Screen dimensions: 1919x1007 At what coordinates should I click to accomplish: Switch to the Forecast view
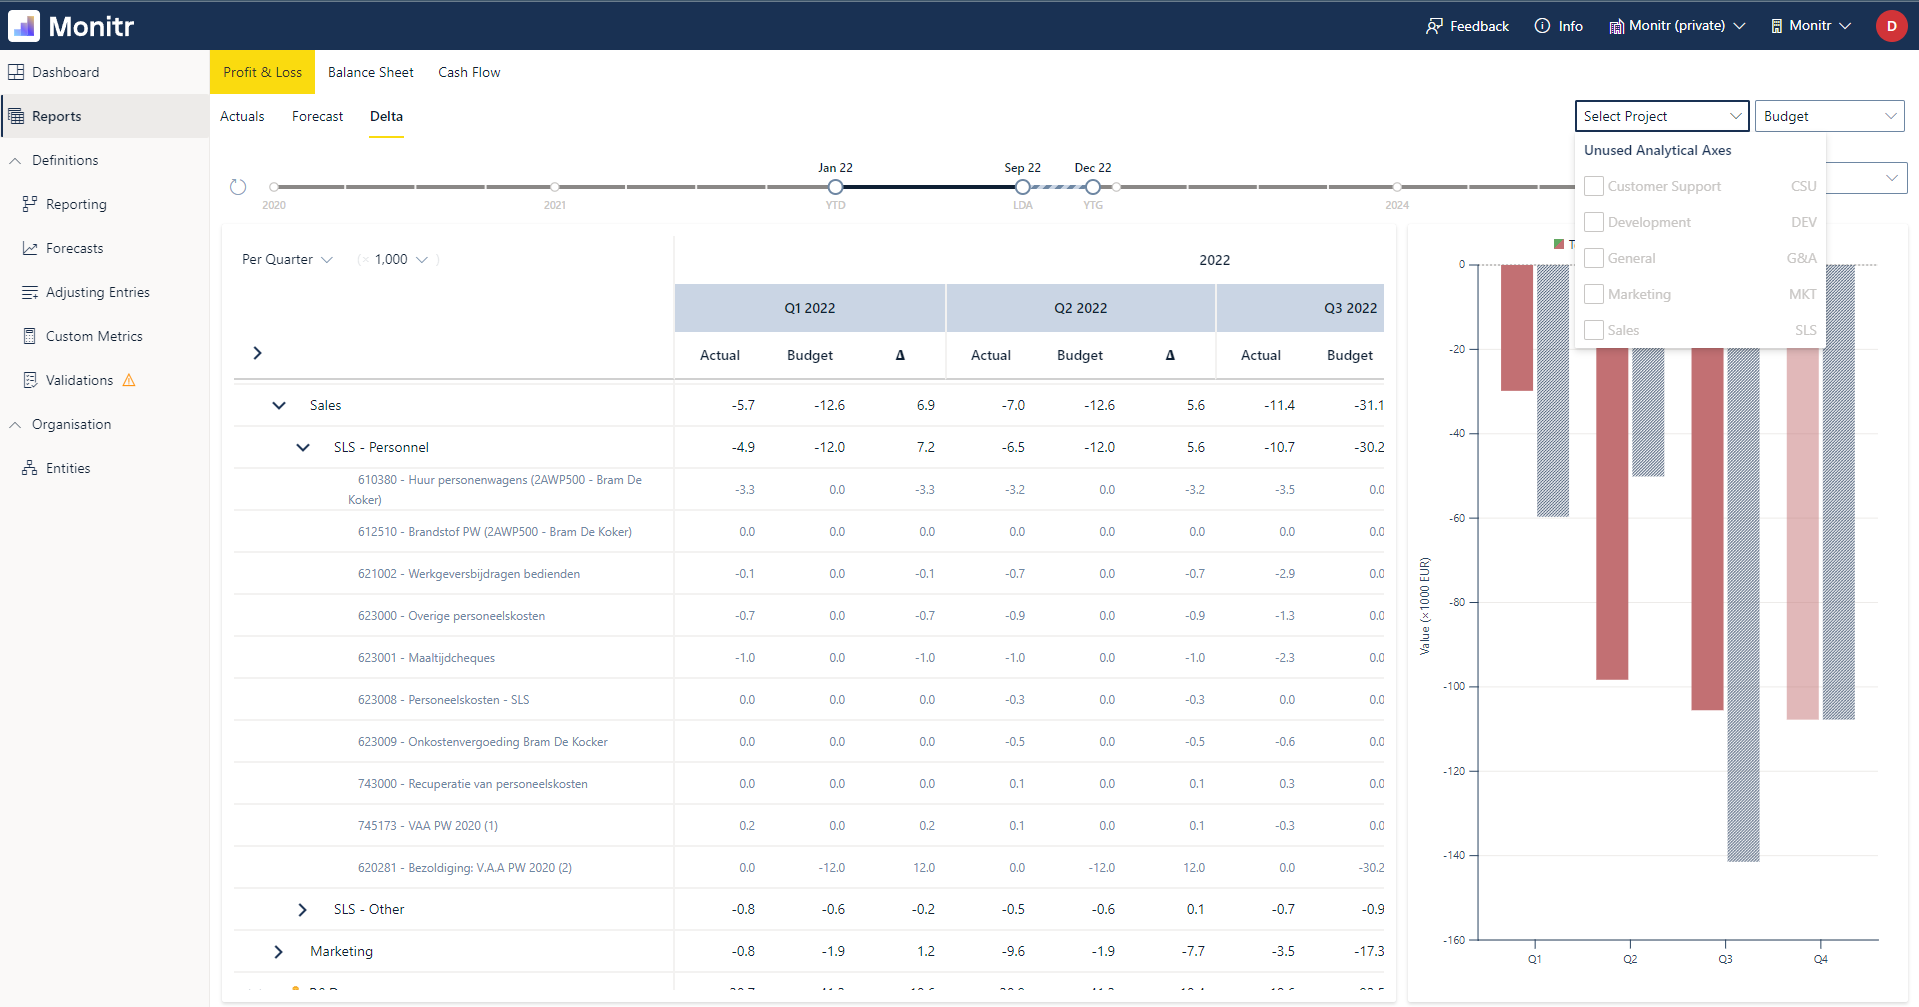[x=317, y=116]
